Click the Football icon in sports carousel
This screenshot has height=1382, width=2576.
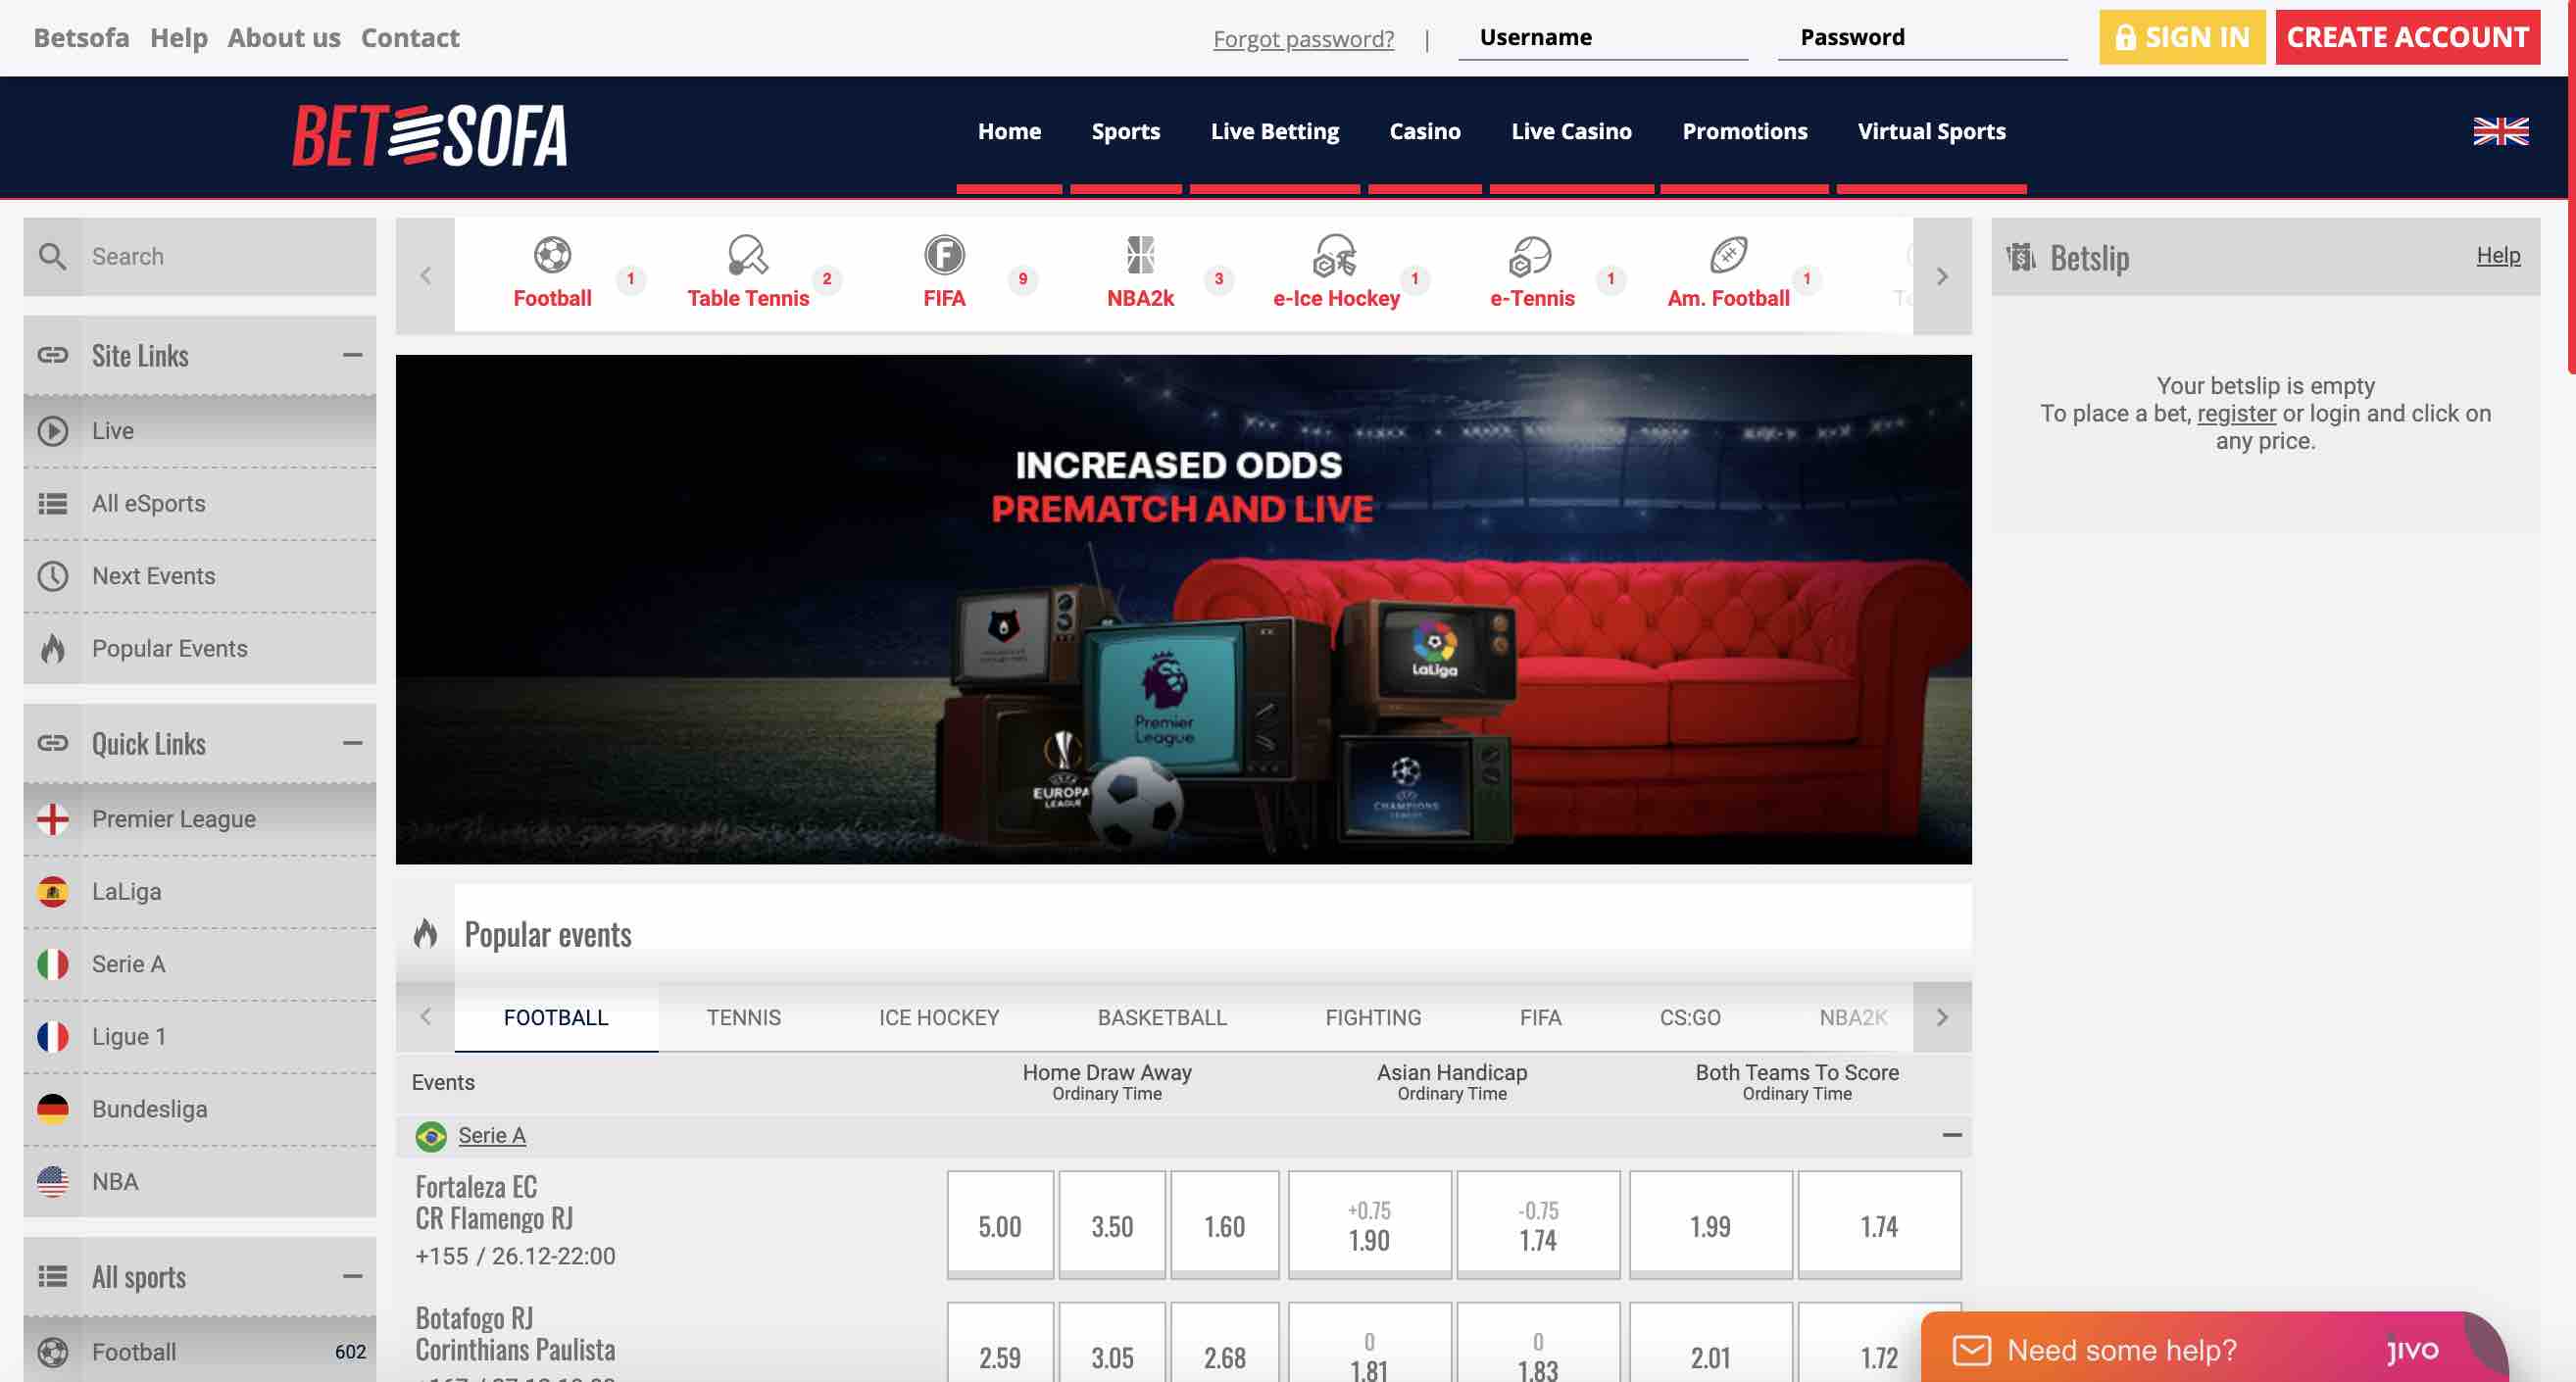click(552, 255)
